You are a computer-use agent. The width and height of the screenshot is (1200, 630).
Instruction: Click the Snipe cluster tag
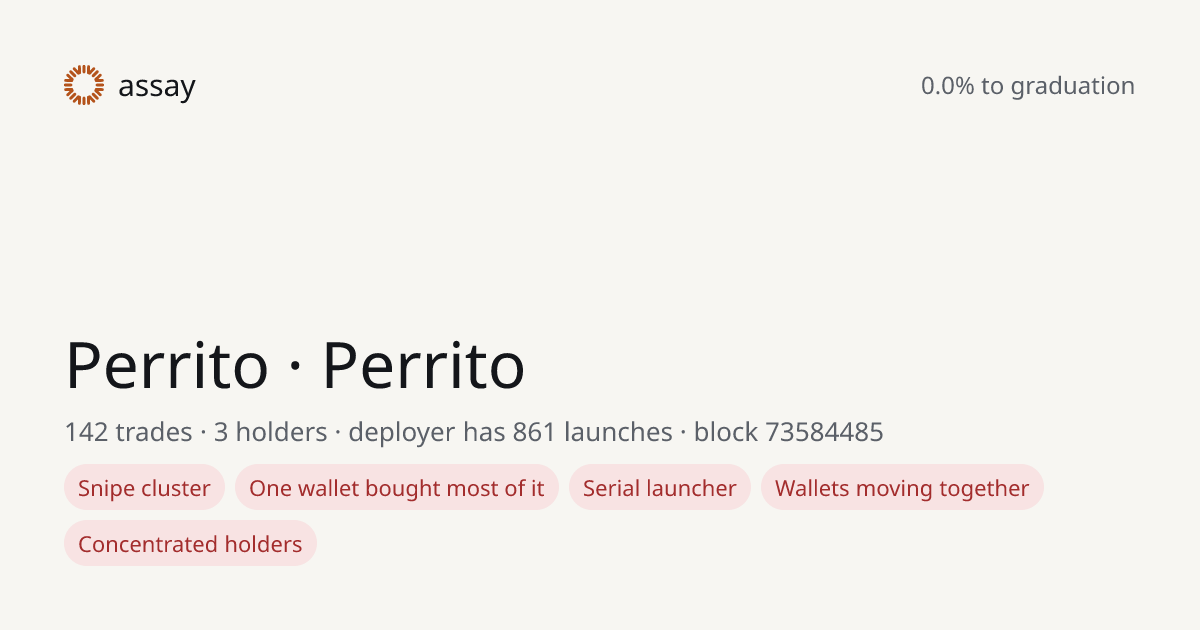point(144,488)
